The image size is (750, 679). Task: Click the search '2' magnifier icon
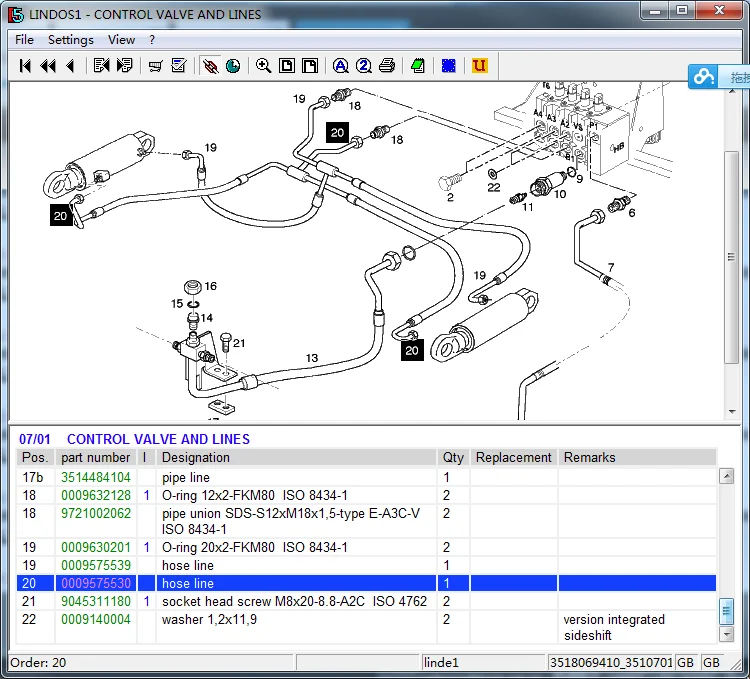364,66
